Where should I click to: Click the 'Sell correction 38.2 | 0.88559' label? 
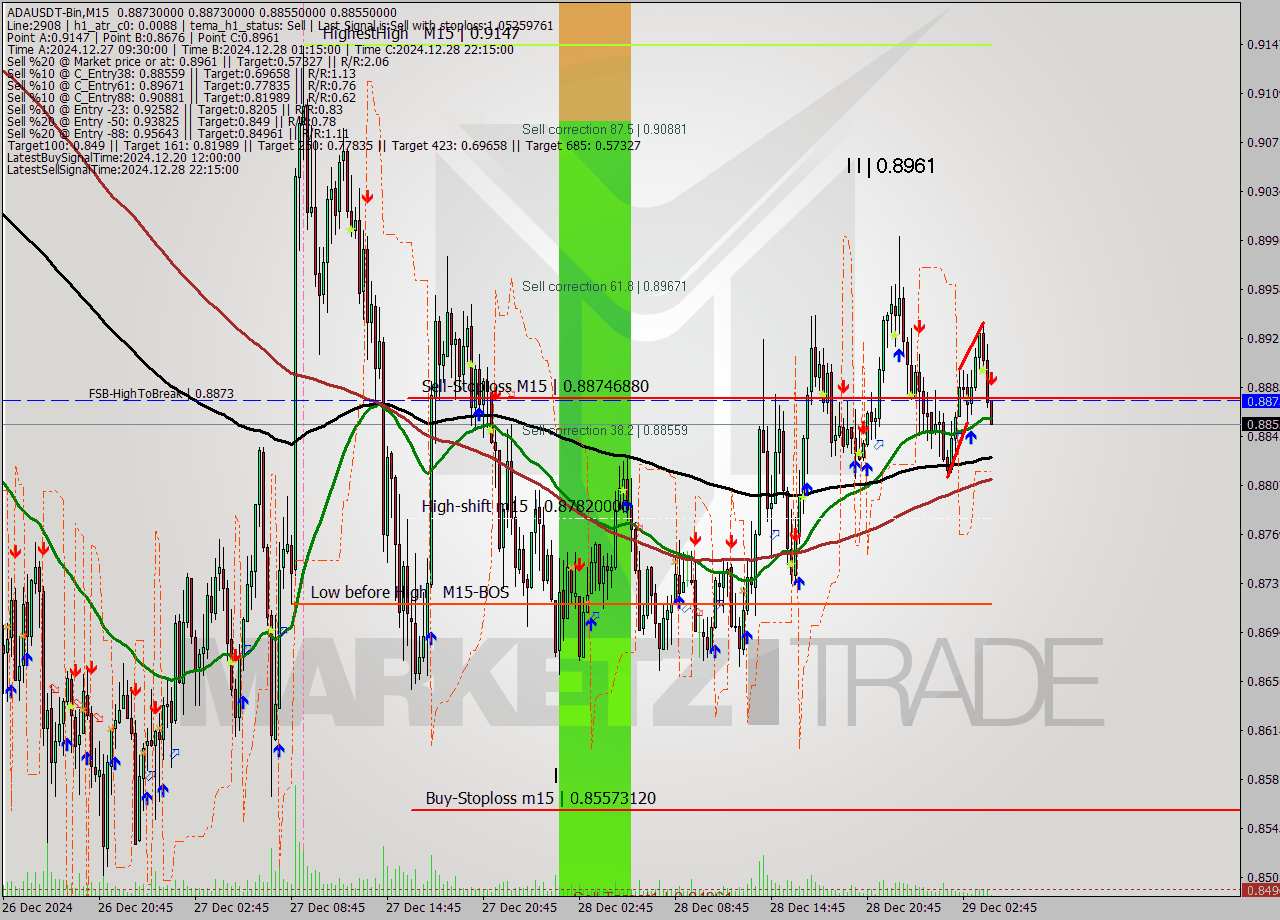pos(604,430)
